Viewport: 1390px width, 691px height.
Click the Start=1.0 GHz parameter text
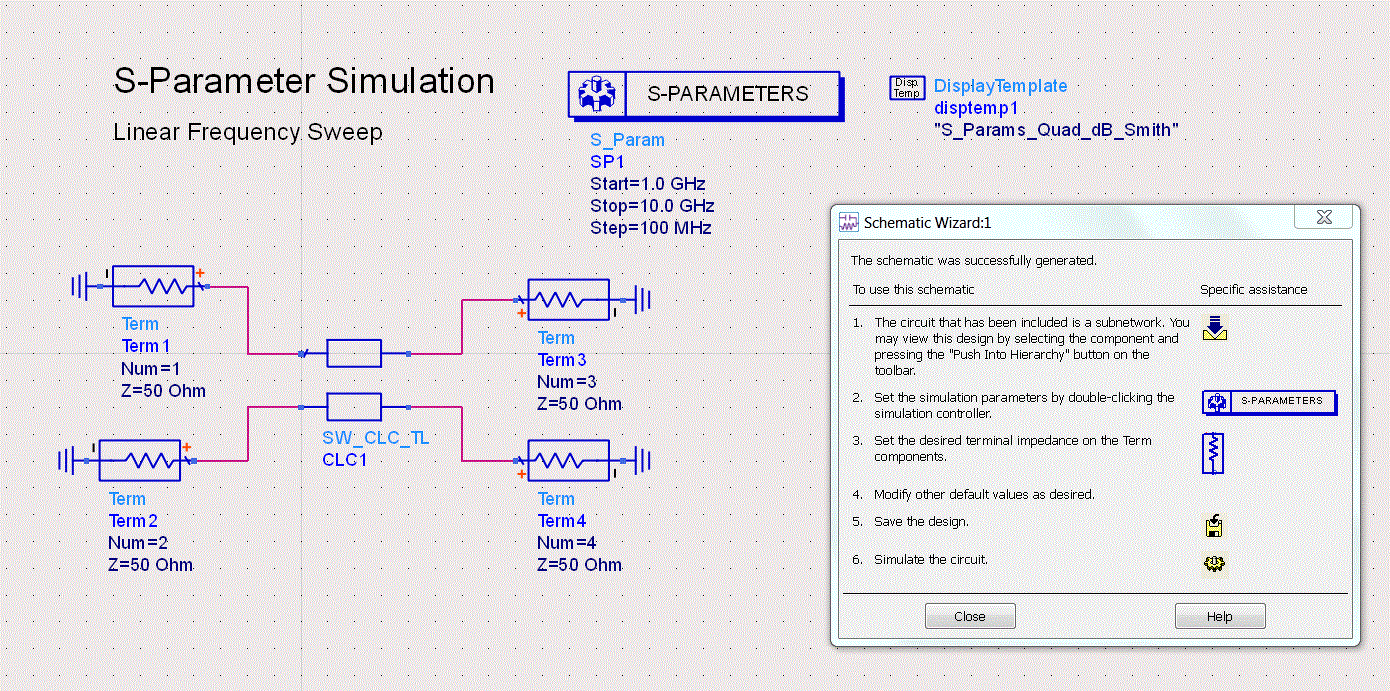pyautogui.click(x=648, y=184)
